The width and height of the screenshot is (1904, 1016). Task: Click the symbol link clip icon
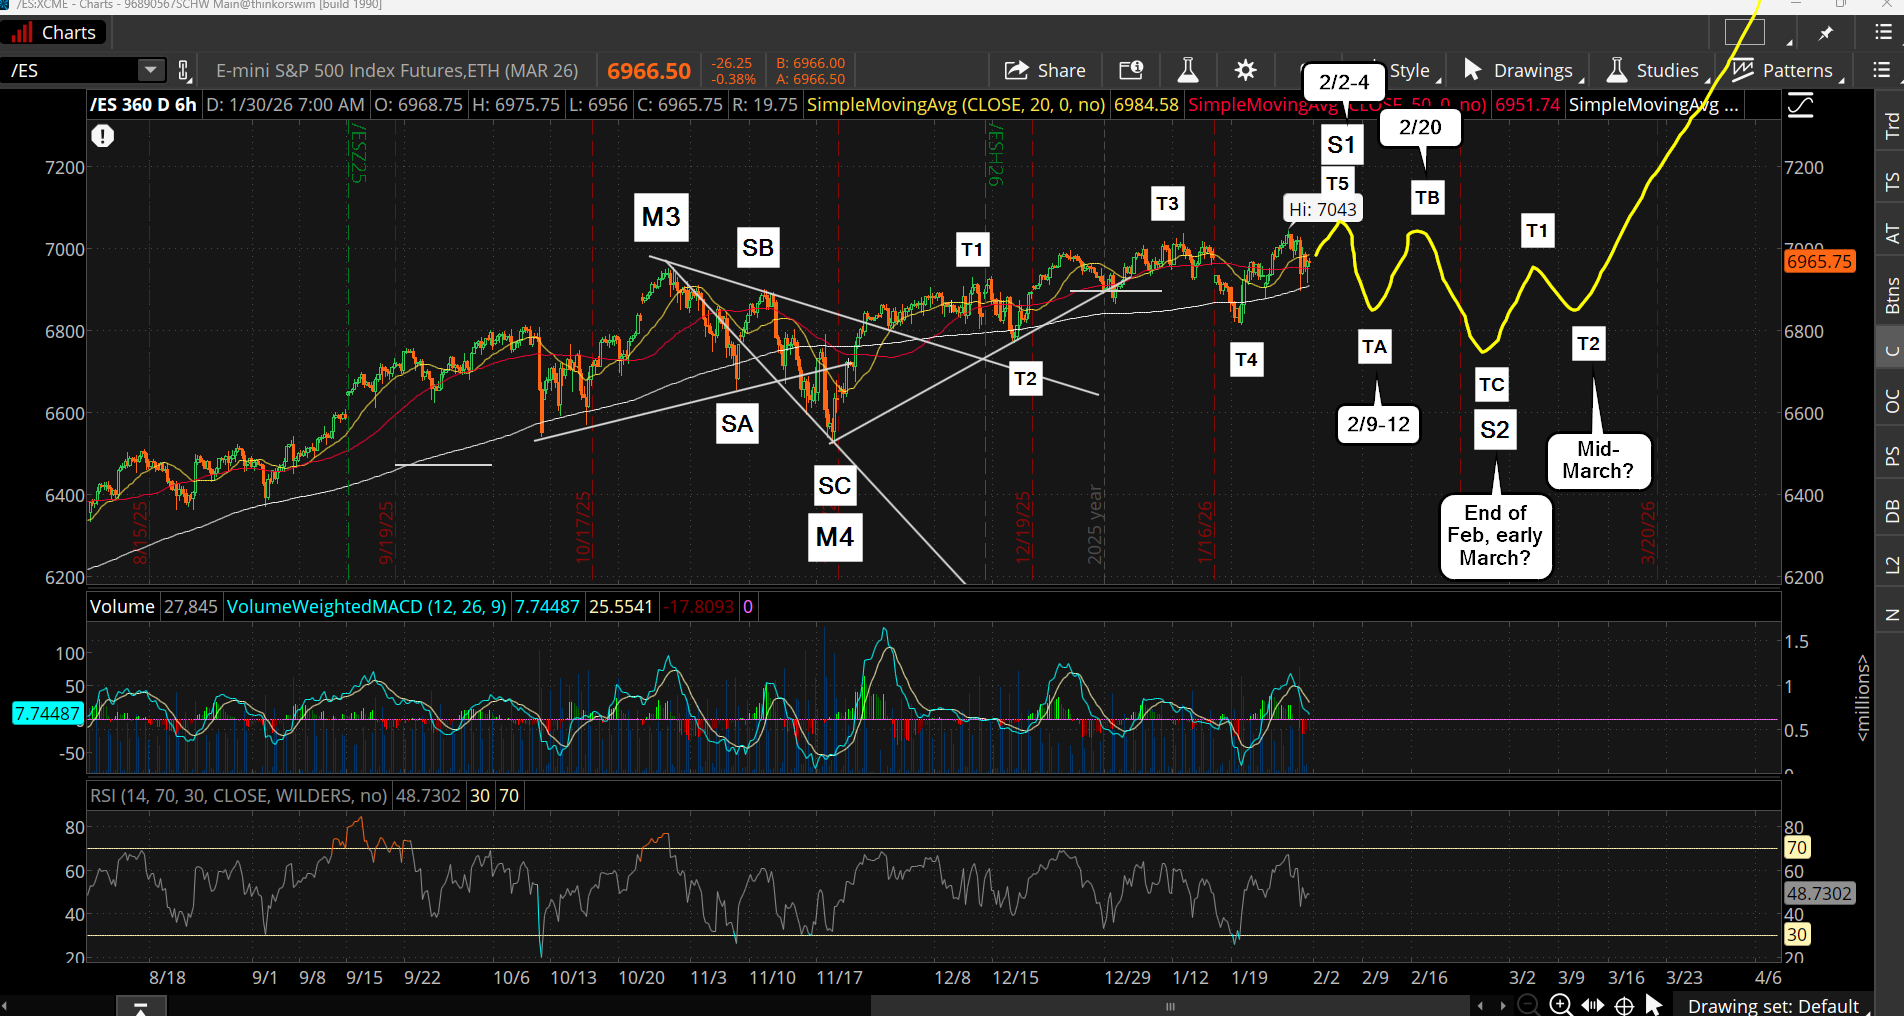tap(184, 70)
